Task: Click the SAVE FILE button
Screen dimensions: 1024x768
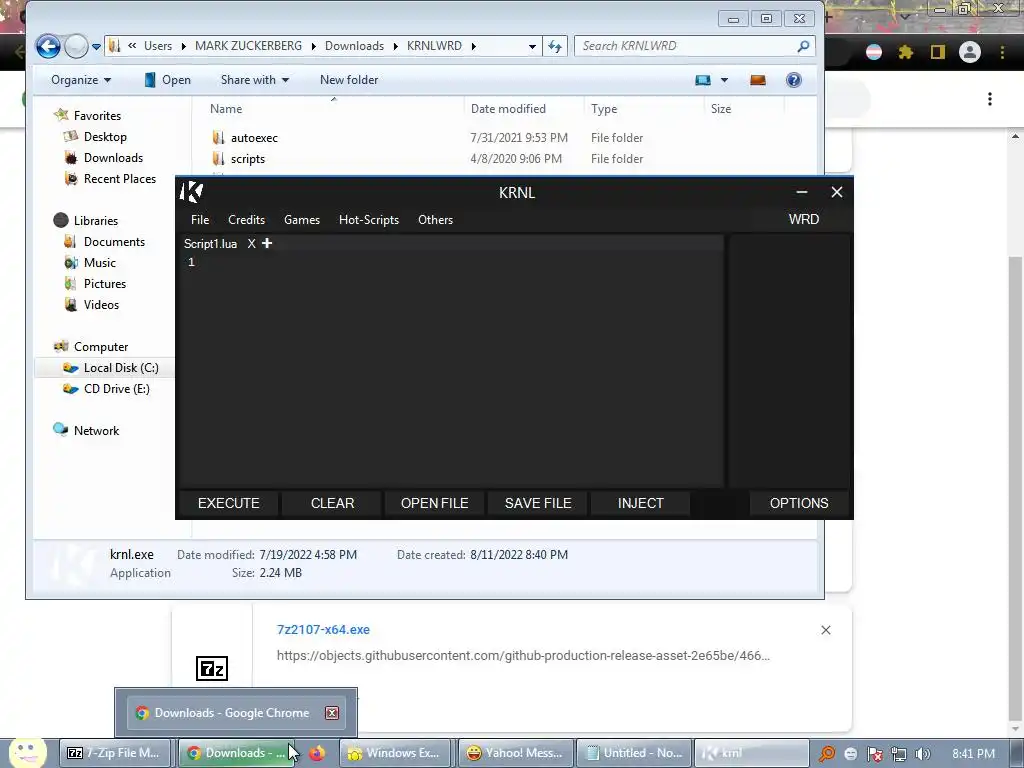Action: [x=537, y=503]
